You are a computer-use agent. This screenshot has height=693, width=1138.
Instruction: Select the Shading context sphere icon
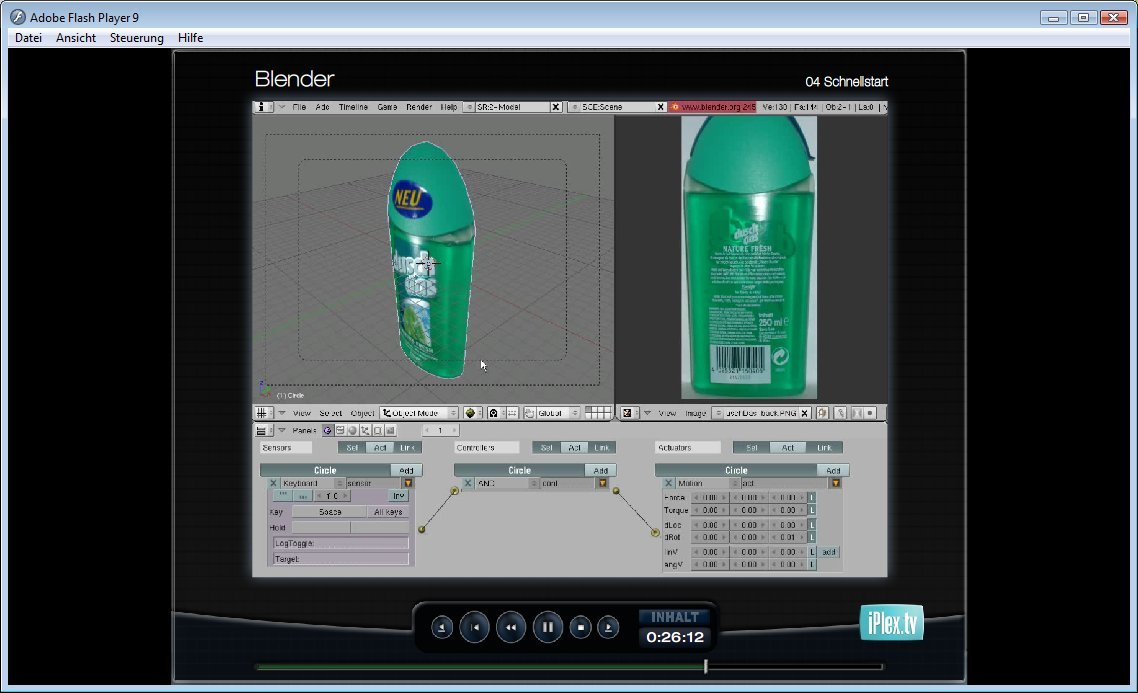353,430
